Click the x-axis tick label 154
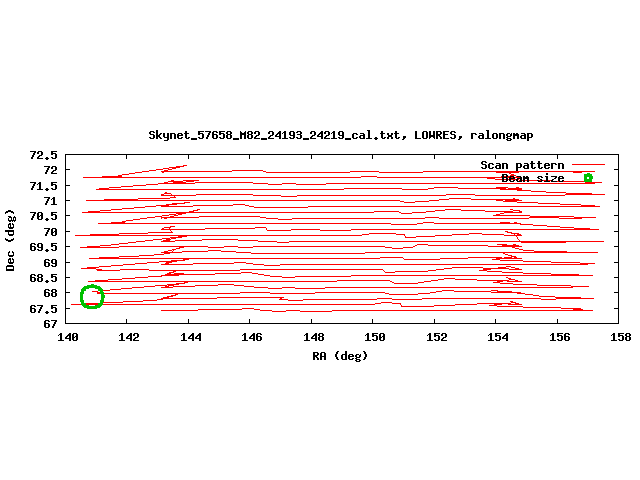The width and height of the screenshot is (640, 480). (x=498, y=337)
